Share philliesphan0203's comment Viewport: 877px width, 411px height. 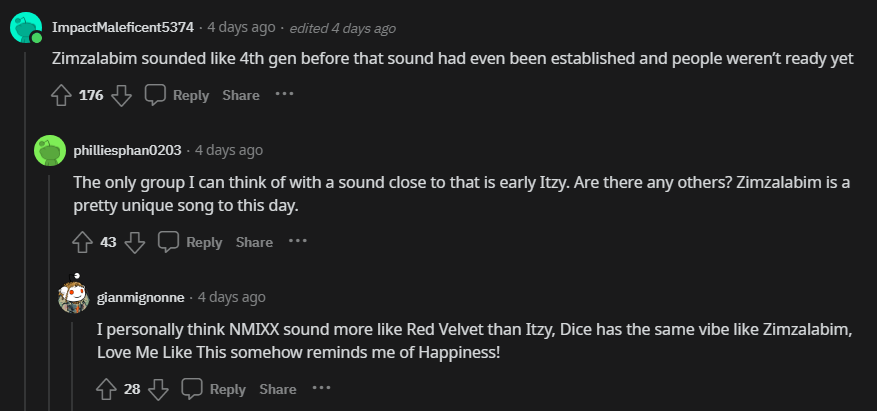[x=254, y=242]
